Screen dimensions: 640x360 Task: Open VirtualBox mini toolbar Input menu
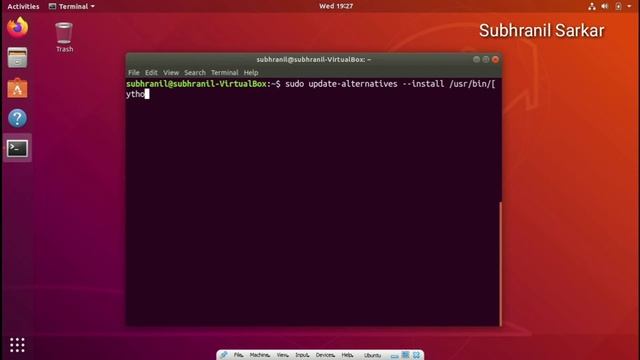pos(302,355)
